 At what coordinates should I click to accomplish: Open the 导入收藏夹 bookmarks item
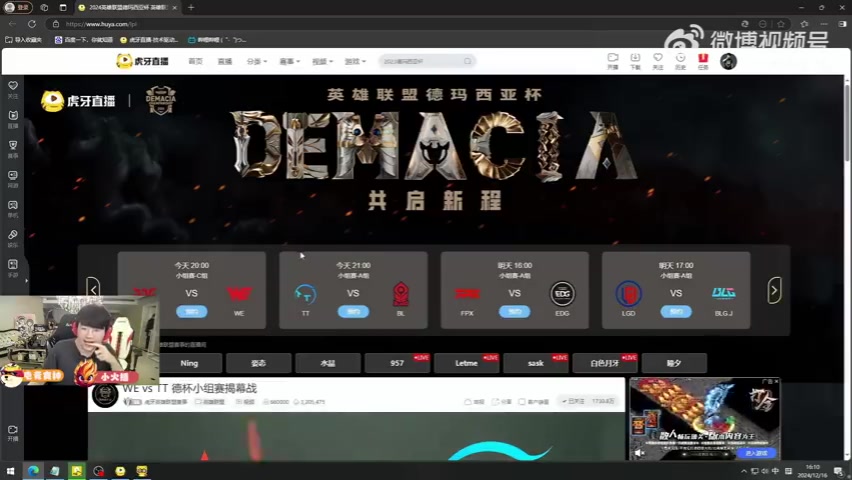click(23, 40)
